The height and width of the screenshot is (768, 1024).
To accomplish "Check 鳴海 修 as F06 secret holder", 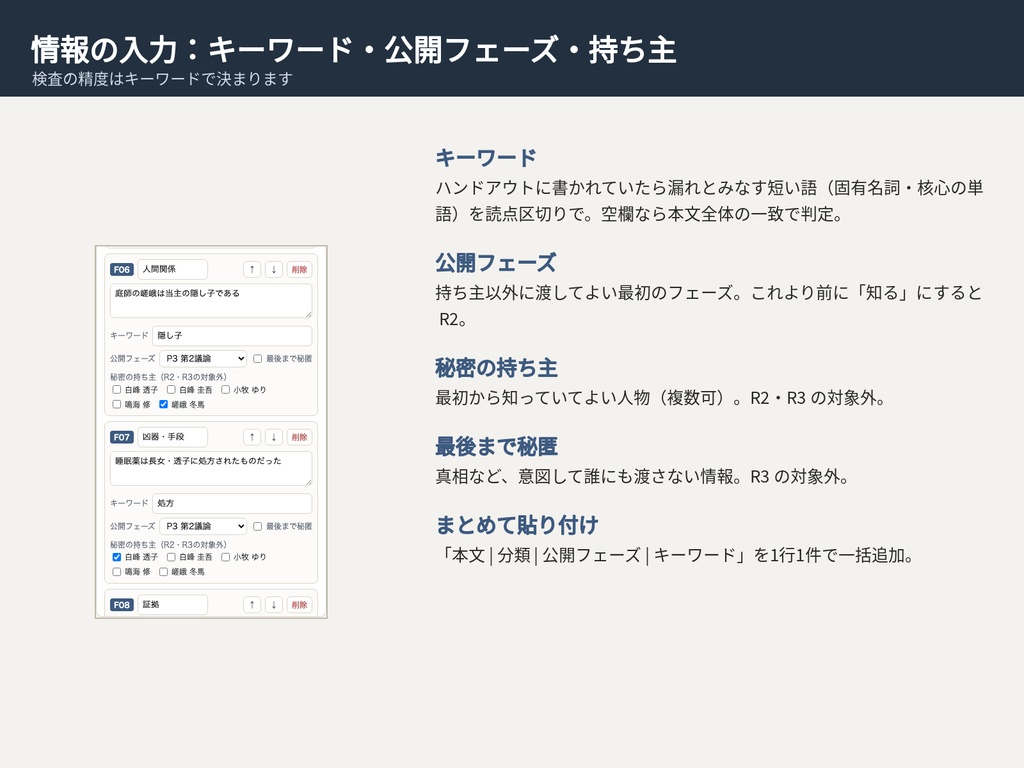I will [x=117, y=404].
